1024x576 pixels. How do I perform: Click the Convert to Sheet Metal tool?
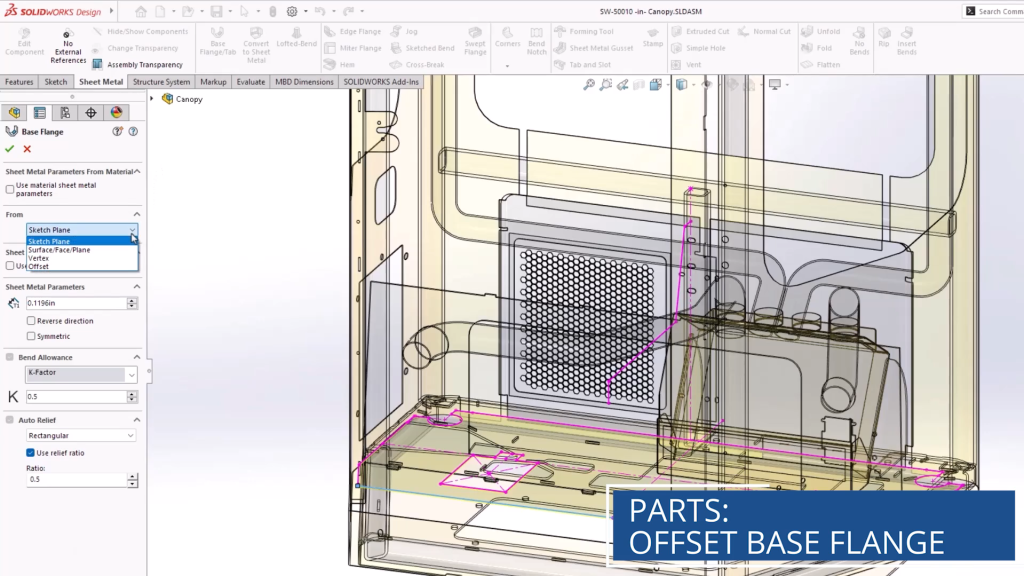pos(256,45)
